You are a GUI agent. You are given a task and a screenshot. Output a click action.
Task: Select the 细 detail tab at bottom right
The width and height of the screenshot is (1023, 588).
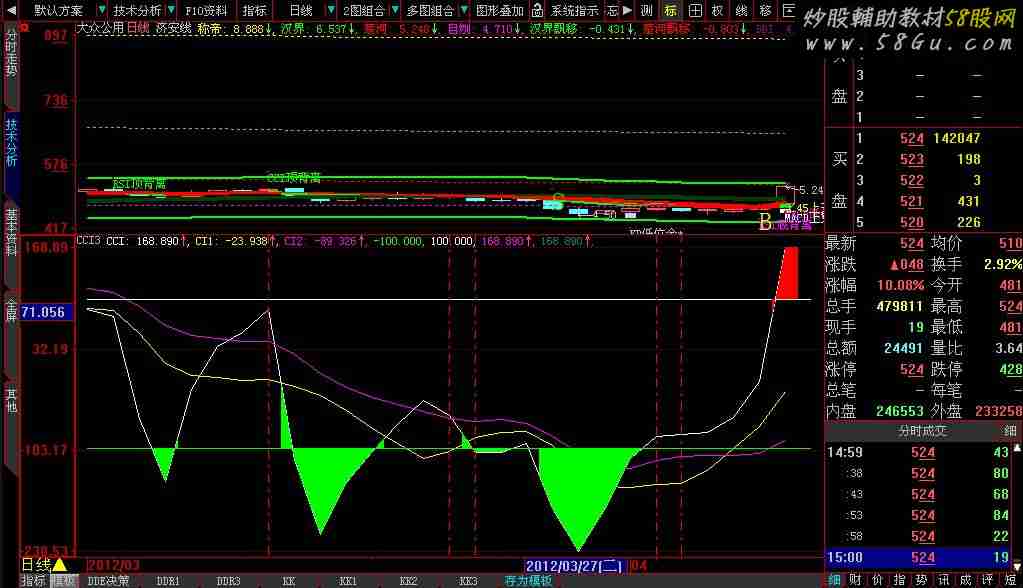coord(834,580)
